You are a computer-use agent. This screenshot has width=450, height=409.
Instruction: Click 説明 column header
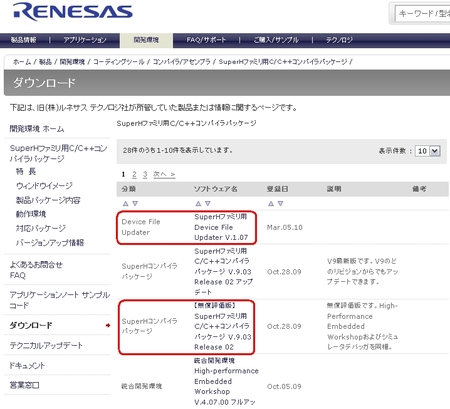[x=334, y=189]
